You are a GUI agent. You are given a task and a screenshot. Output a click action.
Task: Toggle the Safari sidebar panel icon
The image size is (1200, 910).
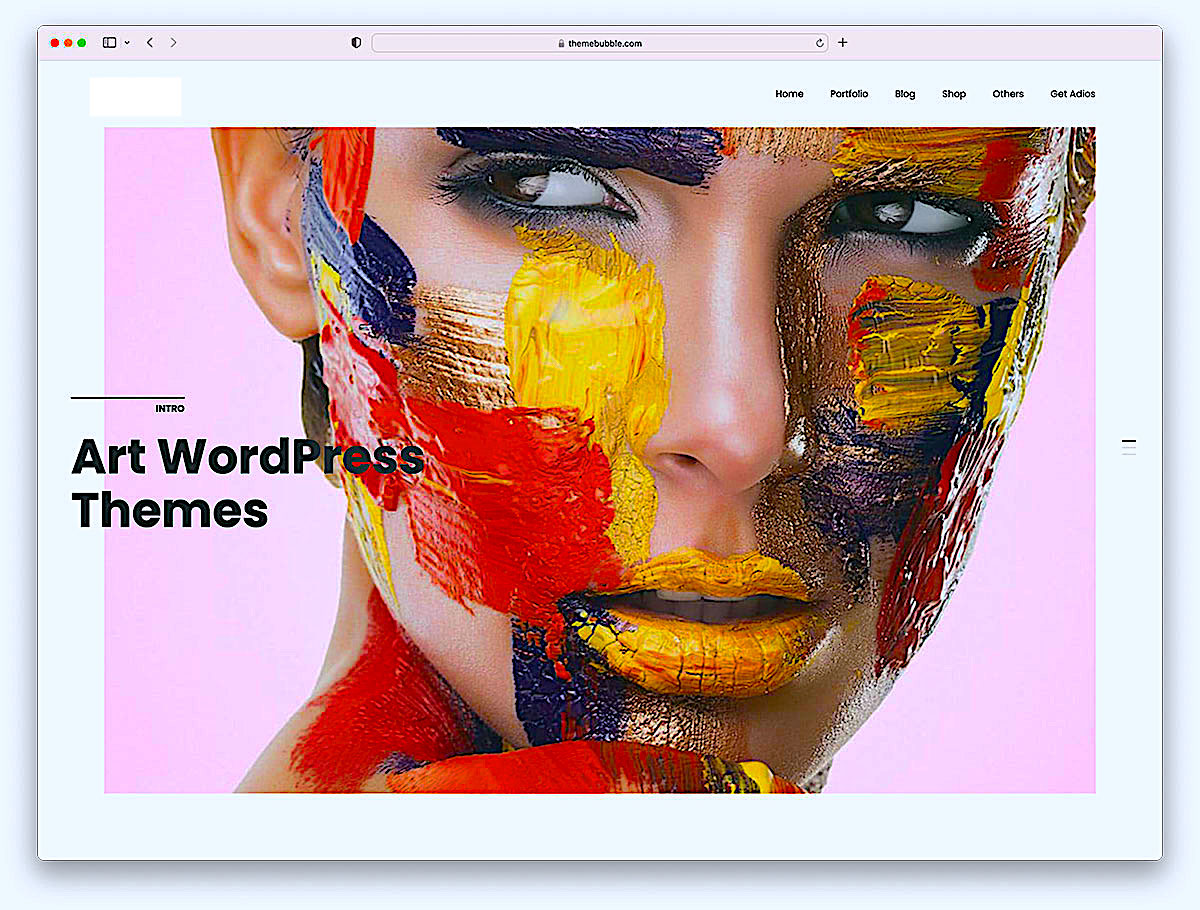tap(109, 43)
